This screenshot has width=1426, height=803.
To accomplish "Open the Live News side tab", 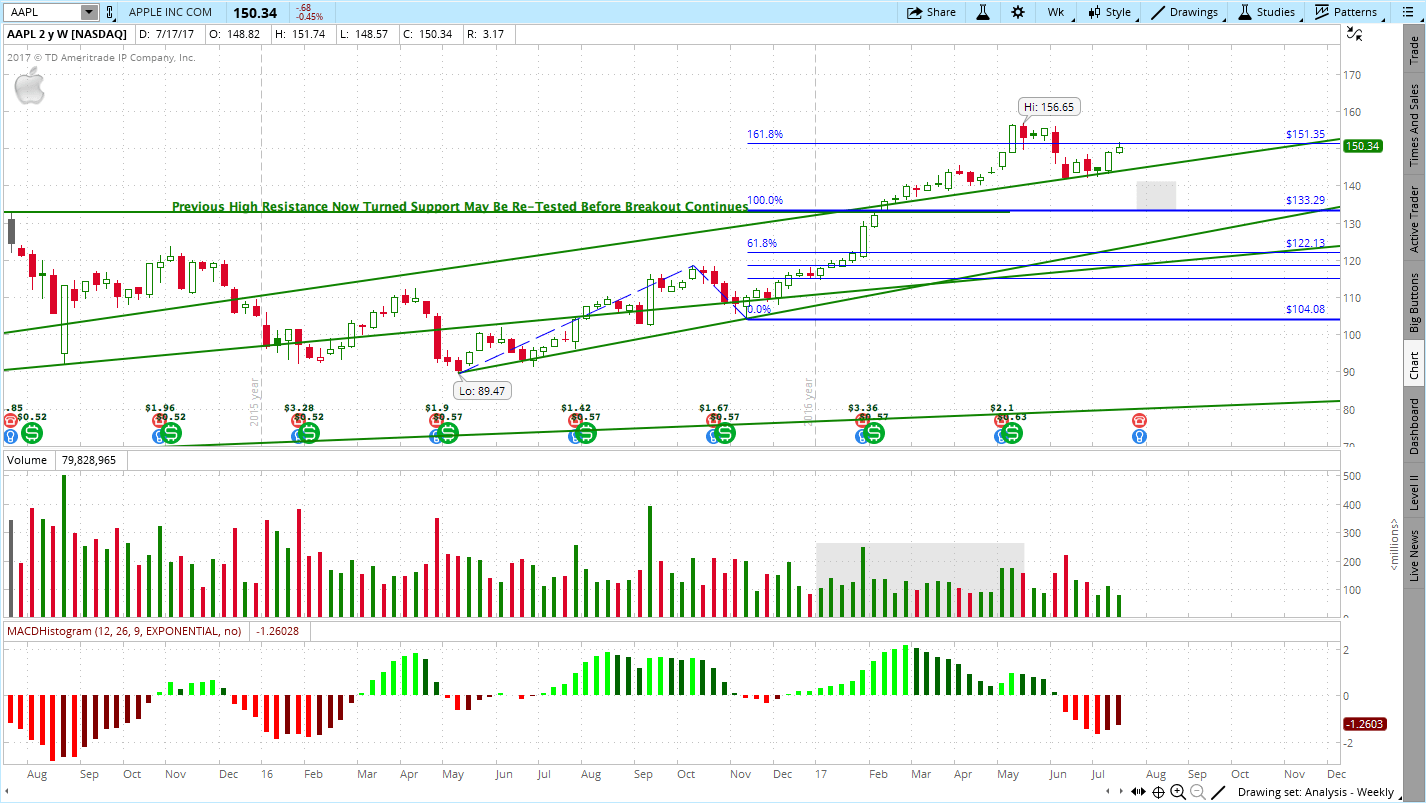I will [1414, 557].
